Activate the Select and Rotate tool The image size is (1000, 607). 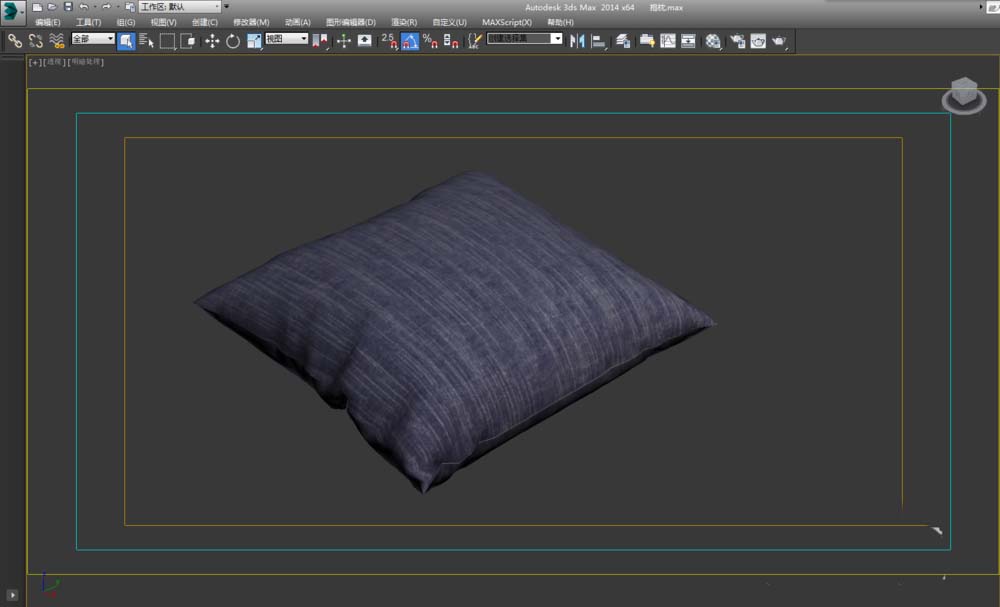233,41
